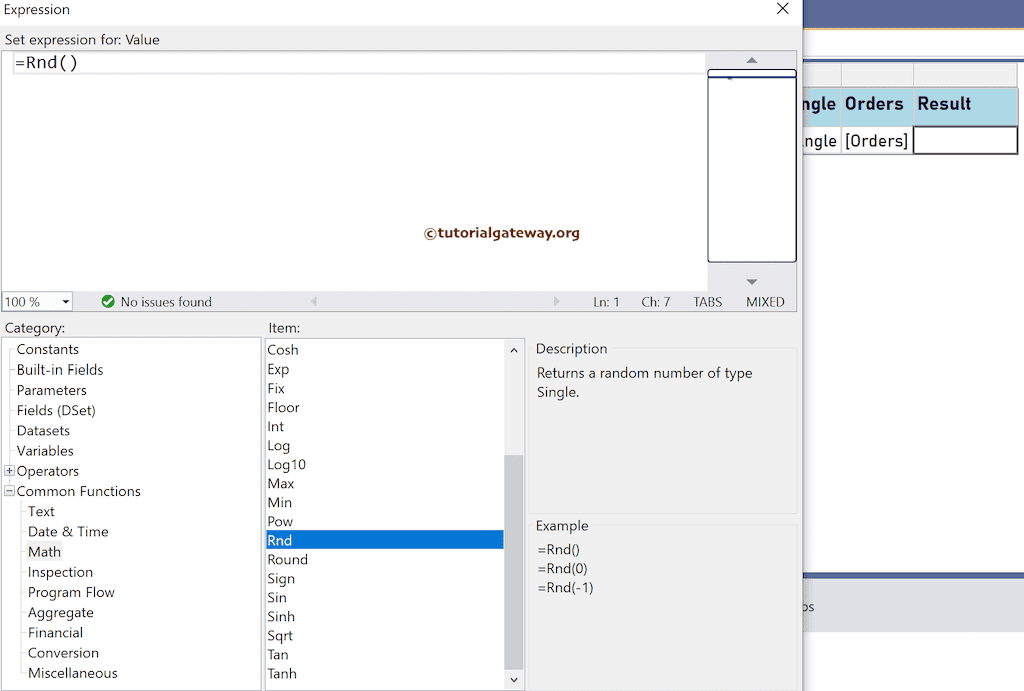Expand the Operators category
This screenshot has height=691, width=1024.
point(8,471)
